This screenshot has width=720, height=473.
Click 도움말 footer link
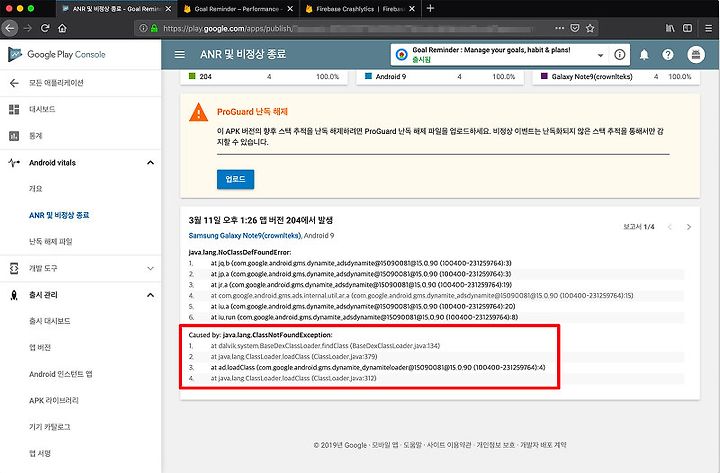412,445
